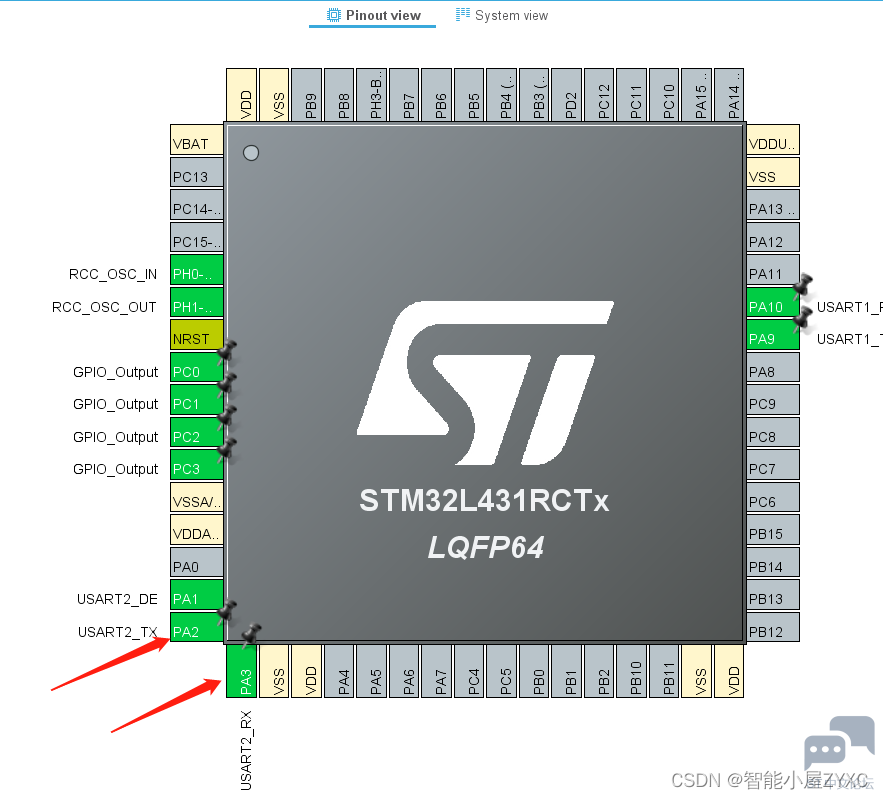Select the PC3 GPIO_Output pin
Image resolution: width=883 pixels, height=799 pixels.
point(197,464)
